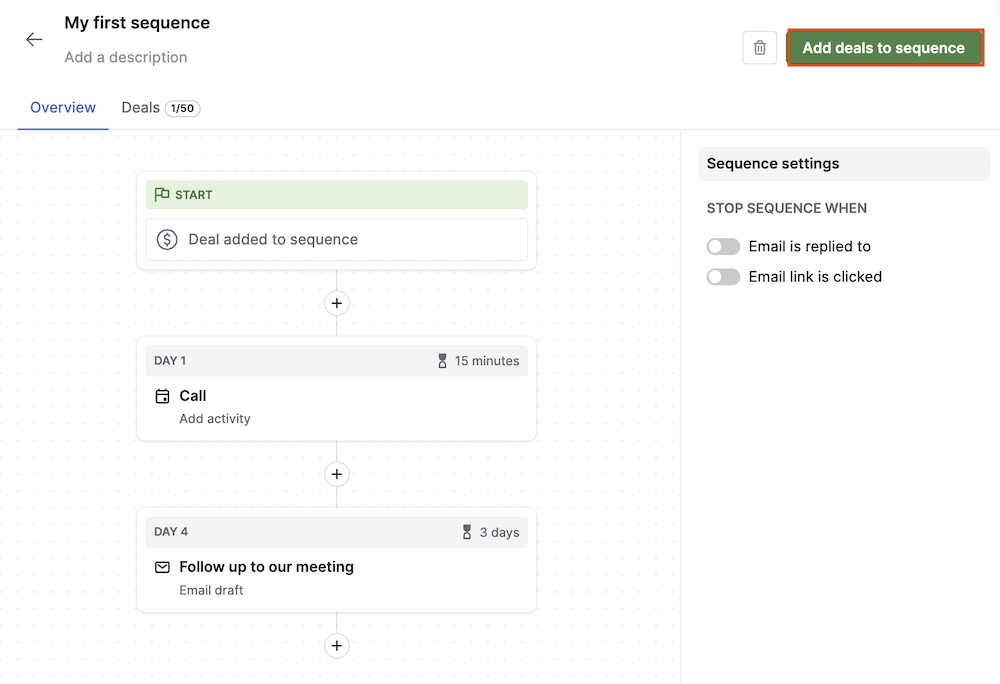The height and width of the screenshot is (684, 1000).
Task: Select the calendar icon on the Call step
Action: click(162, 396)
